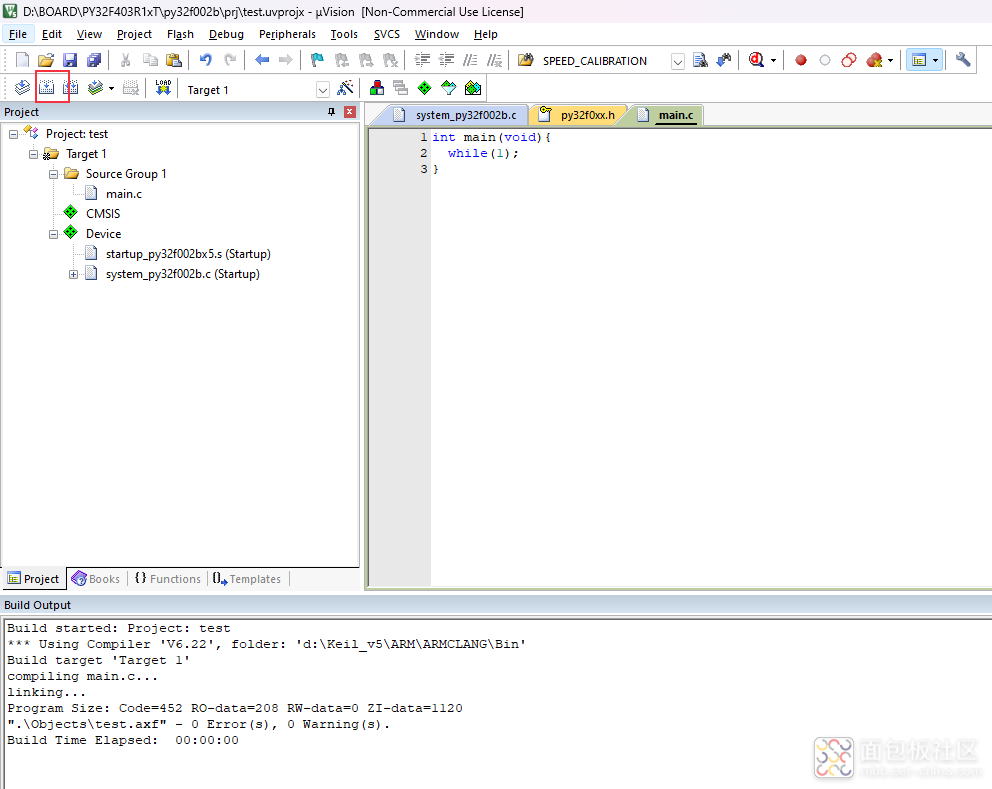This screenshot has height=789, width=992.
Task: Download to flash with the LOAD icon
Action: (x=163, y=88)
